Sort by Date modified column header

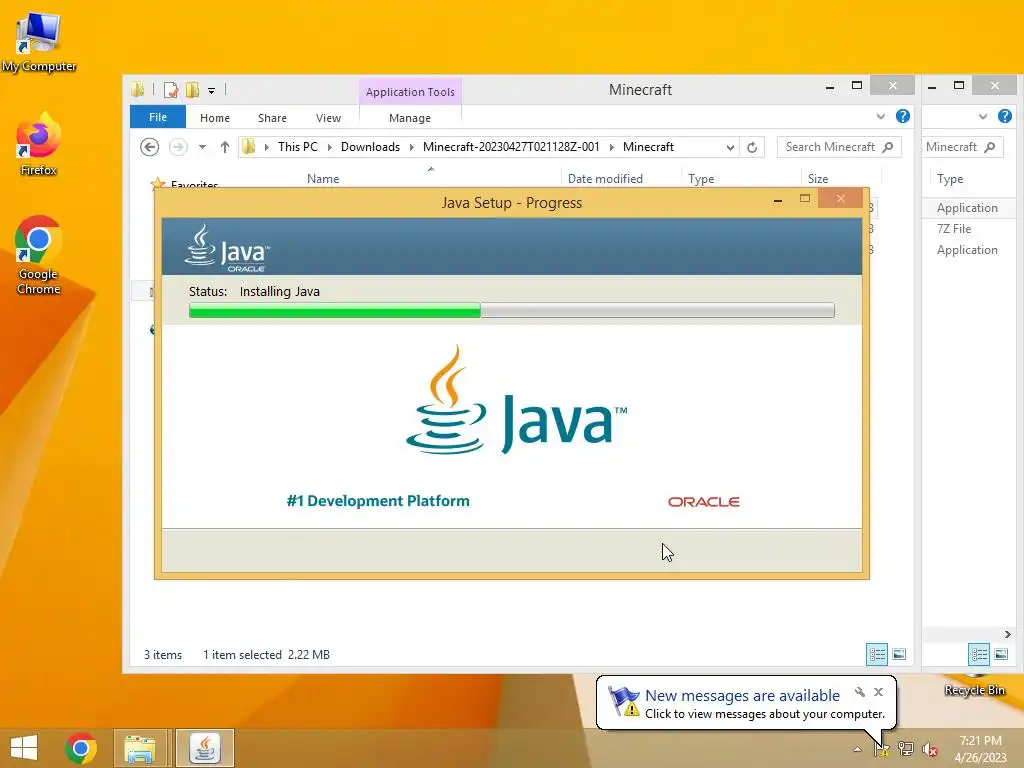[605, 179]
